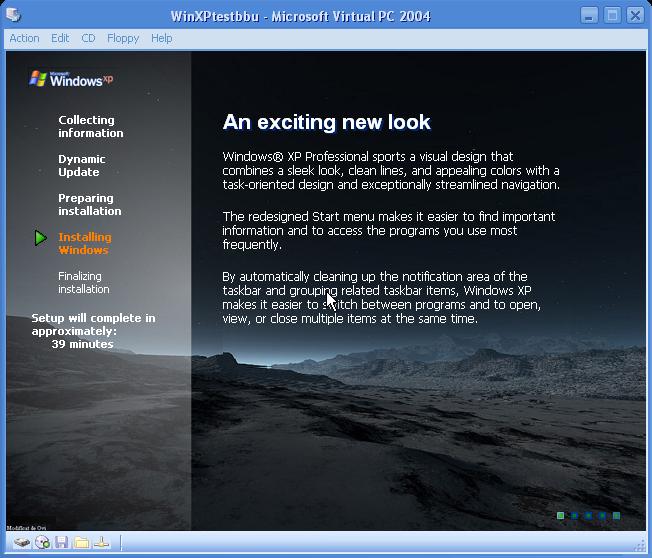Click the setup progress indicator squares
The height and width of the screenshot is (558, 652).
(588, 516)
